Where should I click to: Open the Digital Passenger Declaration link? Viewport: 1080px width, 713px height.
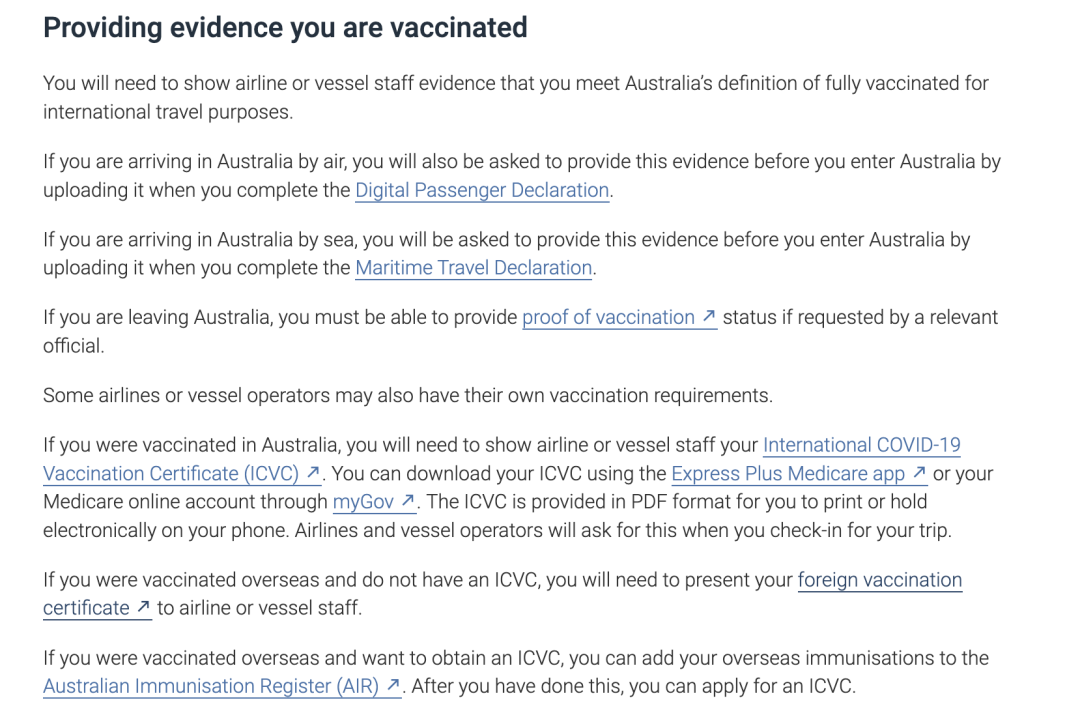click(482, 190)
